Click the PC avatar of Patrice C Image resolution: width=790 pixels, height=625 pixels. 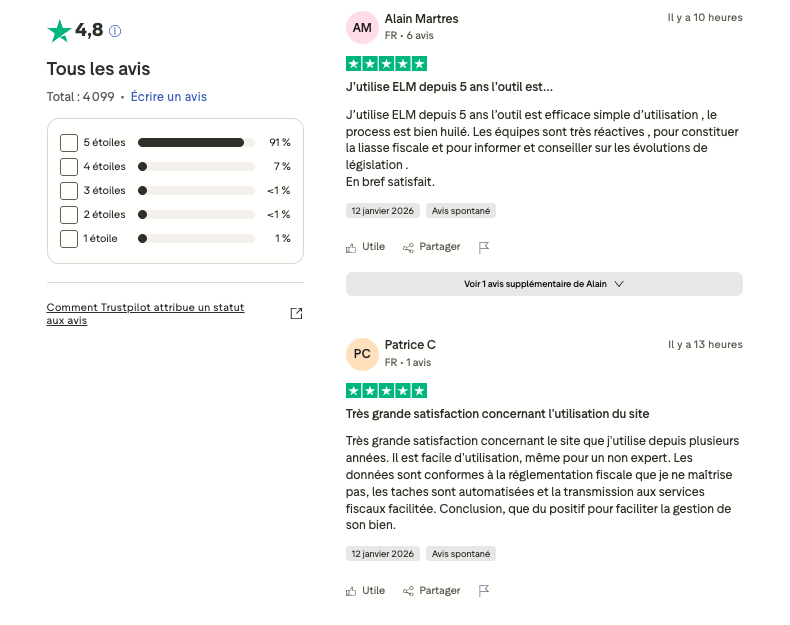click(362, 354)
